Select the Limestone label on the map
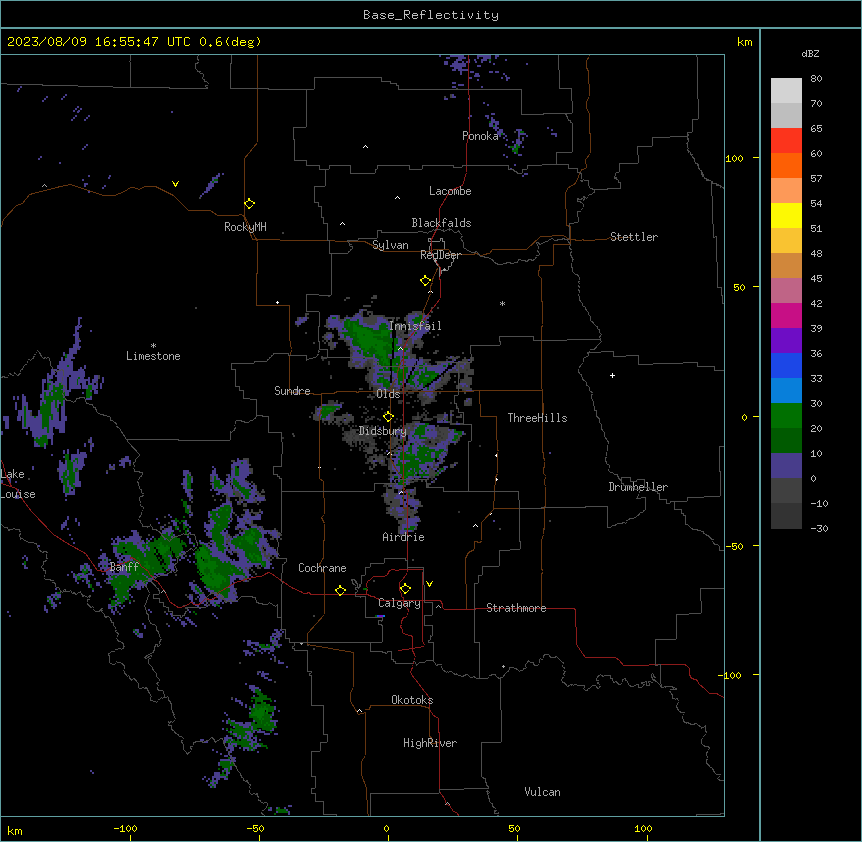This screenshot has height=842, width=862. (153, 356)
